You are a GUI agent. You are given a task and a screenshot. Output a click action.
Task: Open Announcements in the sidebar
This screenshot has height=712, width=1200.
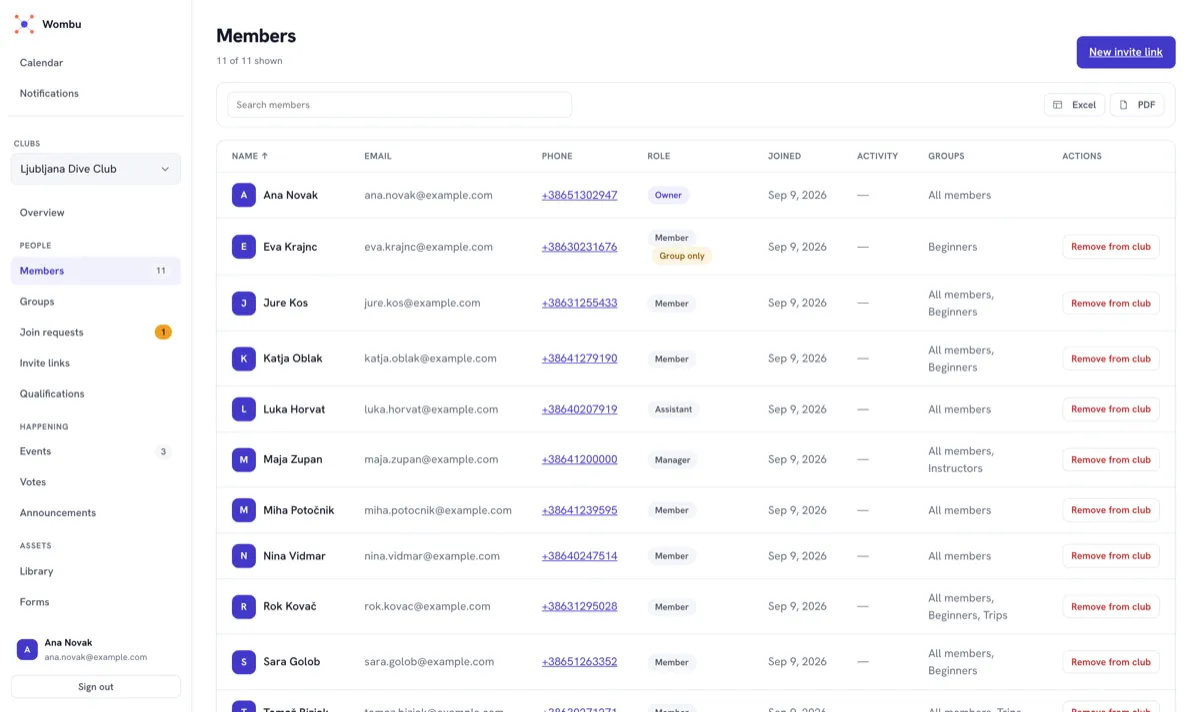pyautogui.click(x=96, y=513)
